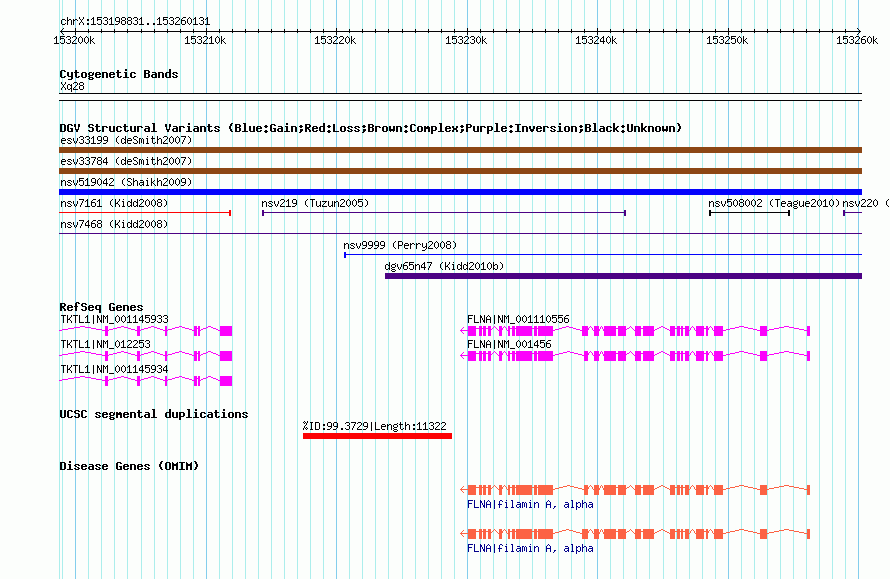
Task: Select the DGV Structural Variants track title
Action: (x=371, y=128)
